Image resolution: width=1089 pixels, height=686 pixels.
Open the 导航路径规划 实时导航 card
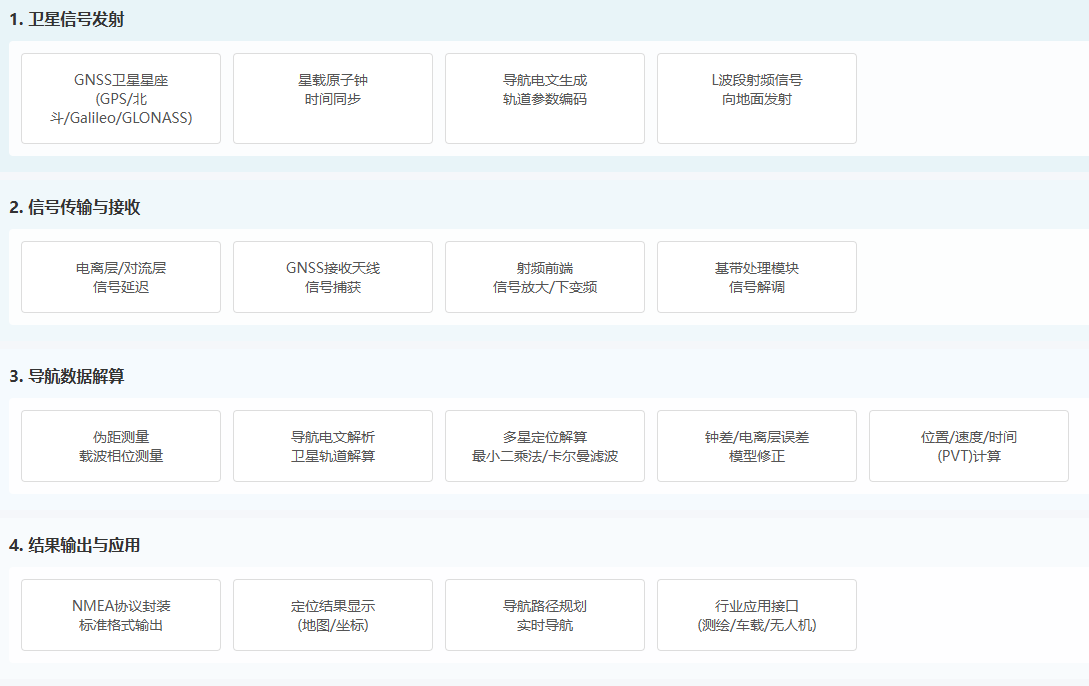coord(545,615)
